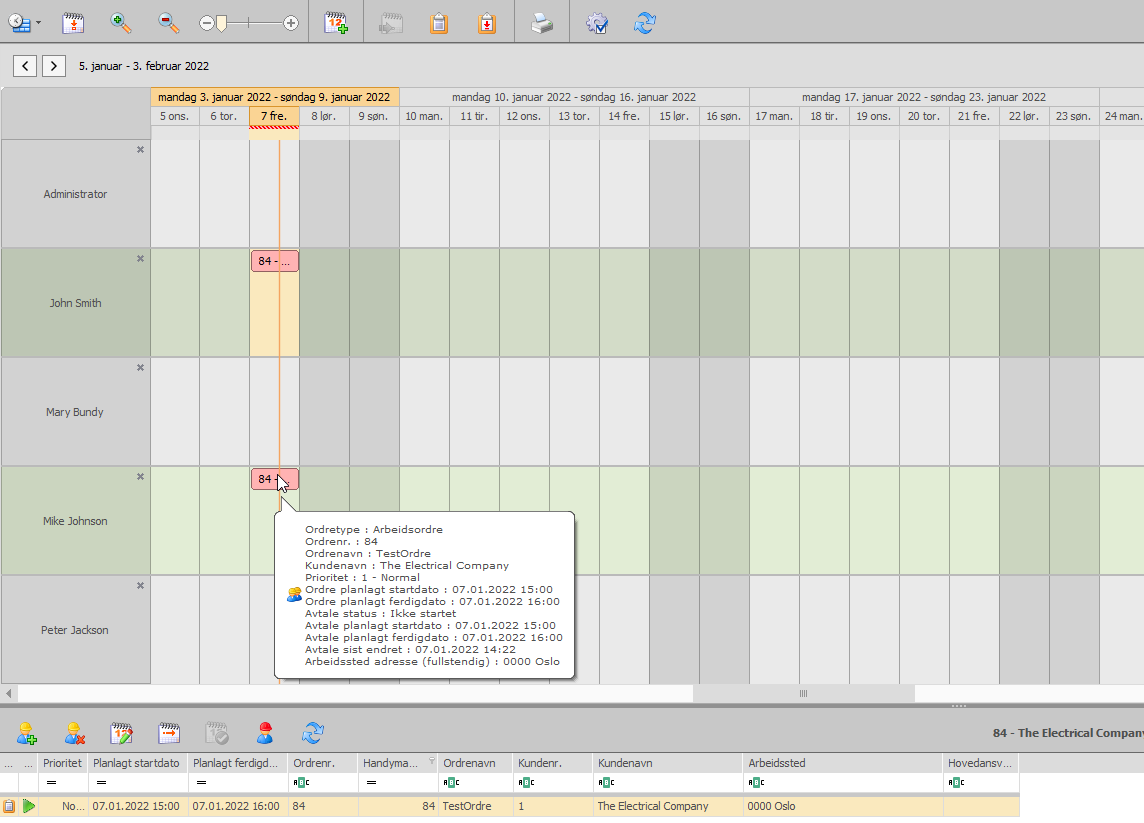Click Ordrenavn filter ABC operator icon
This screenshot has width=1144, height=823.
coord(452,783)
